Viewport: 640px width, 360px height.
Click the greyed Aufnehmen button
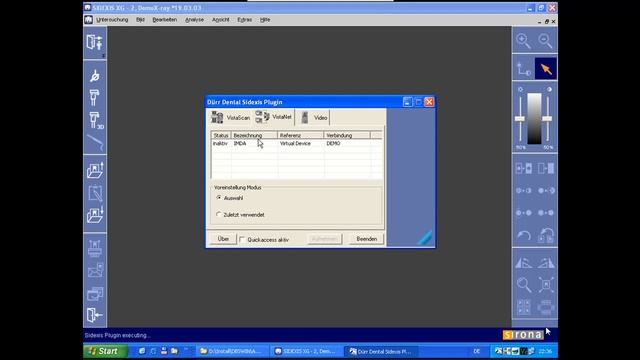[324, 239]
